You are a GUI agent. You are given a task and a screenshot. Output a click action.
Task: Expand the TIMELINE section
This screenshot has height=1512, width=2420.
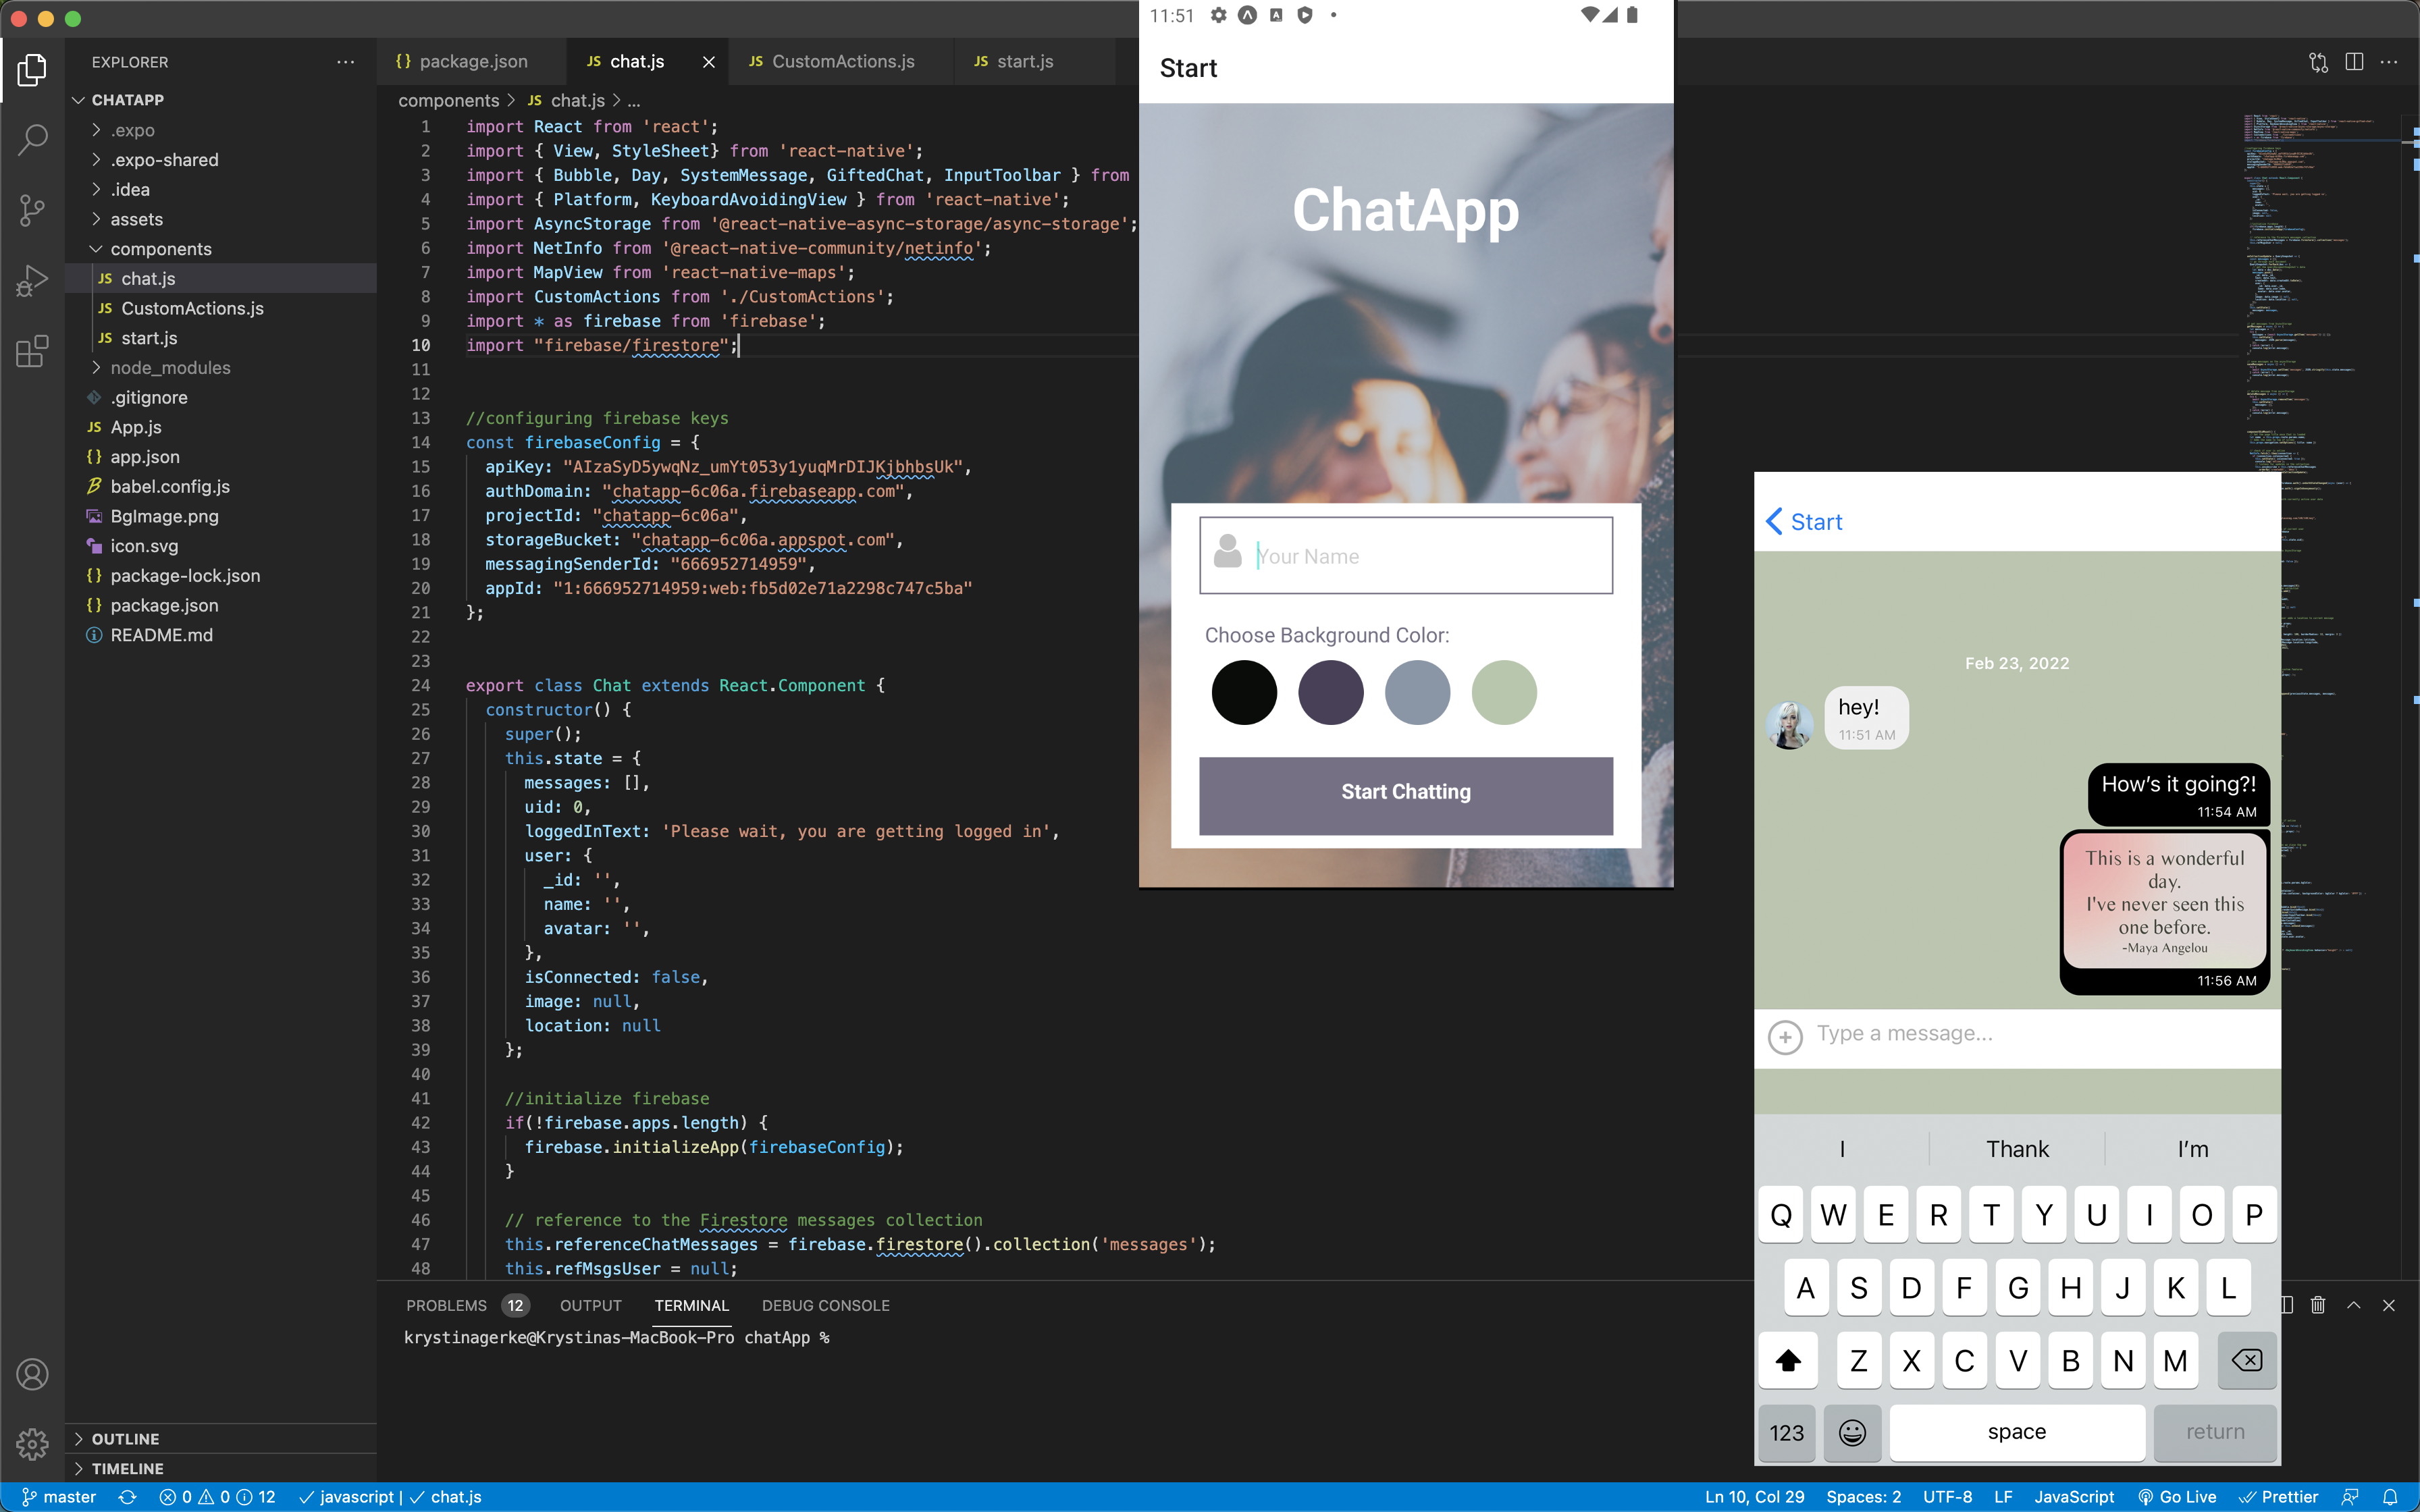(221, 1469)
